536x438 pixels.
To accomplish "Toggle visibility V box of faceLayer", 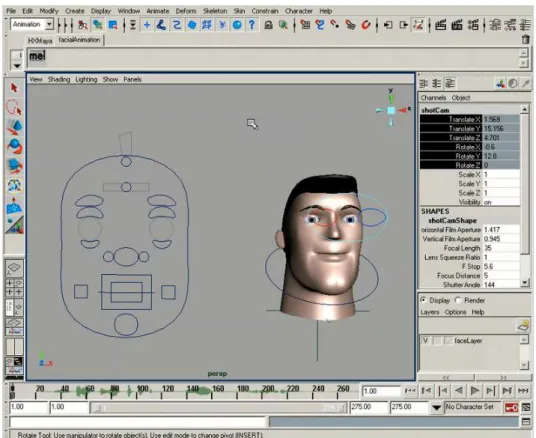I will 426,341.
